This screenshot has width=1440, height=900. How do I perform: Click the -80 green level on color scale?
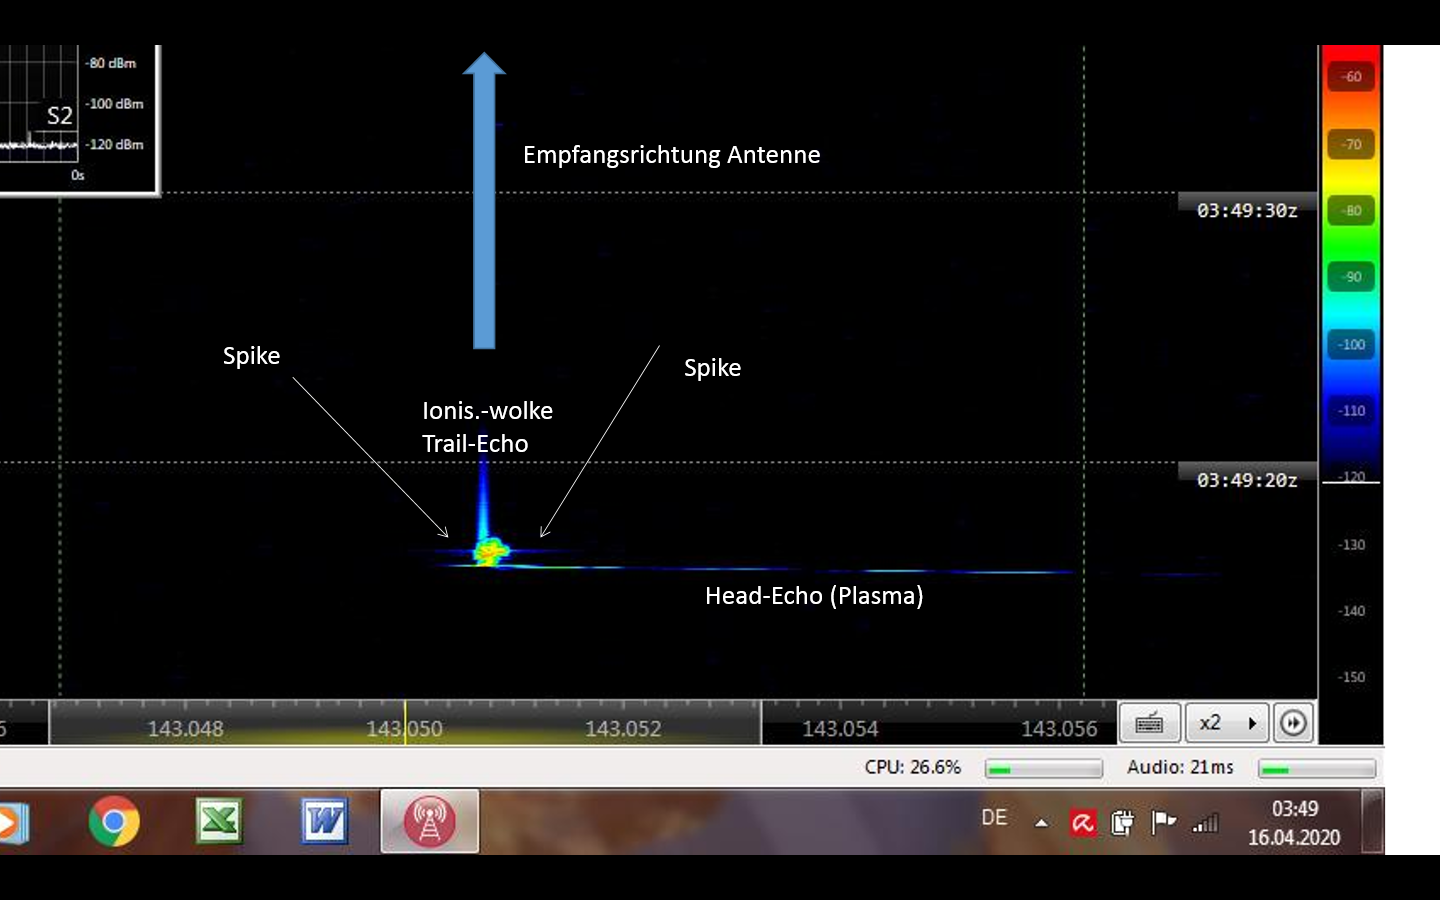1351,211
